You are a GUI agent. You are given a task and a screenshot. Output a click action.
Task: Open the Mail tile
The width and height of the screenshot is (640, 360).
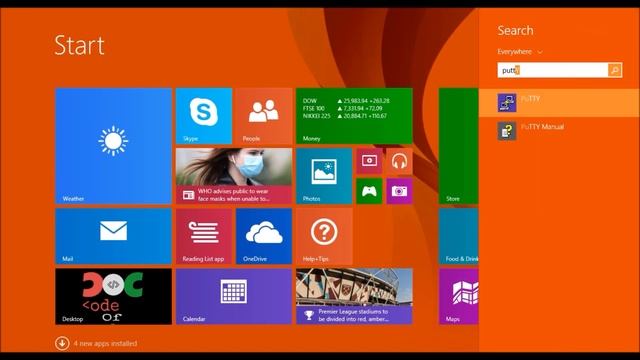point(113,236)
